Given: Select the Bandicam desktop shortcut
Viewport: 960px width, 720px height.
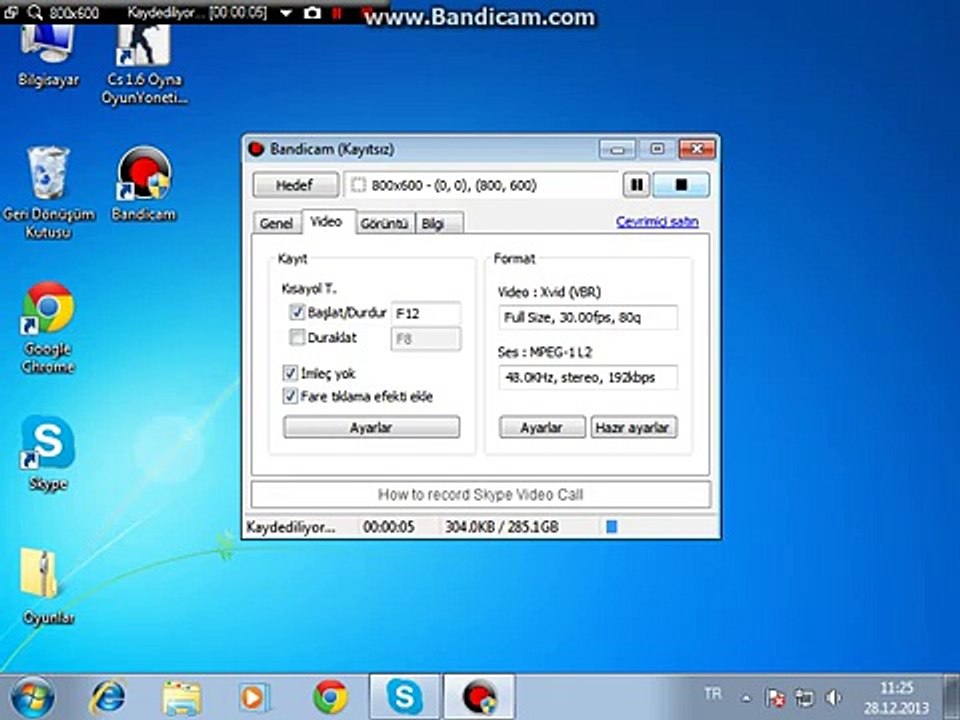Looking at the screenshot, I should click(144, 183).
